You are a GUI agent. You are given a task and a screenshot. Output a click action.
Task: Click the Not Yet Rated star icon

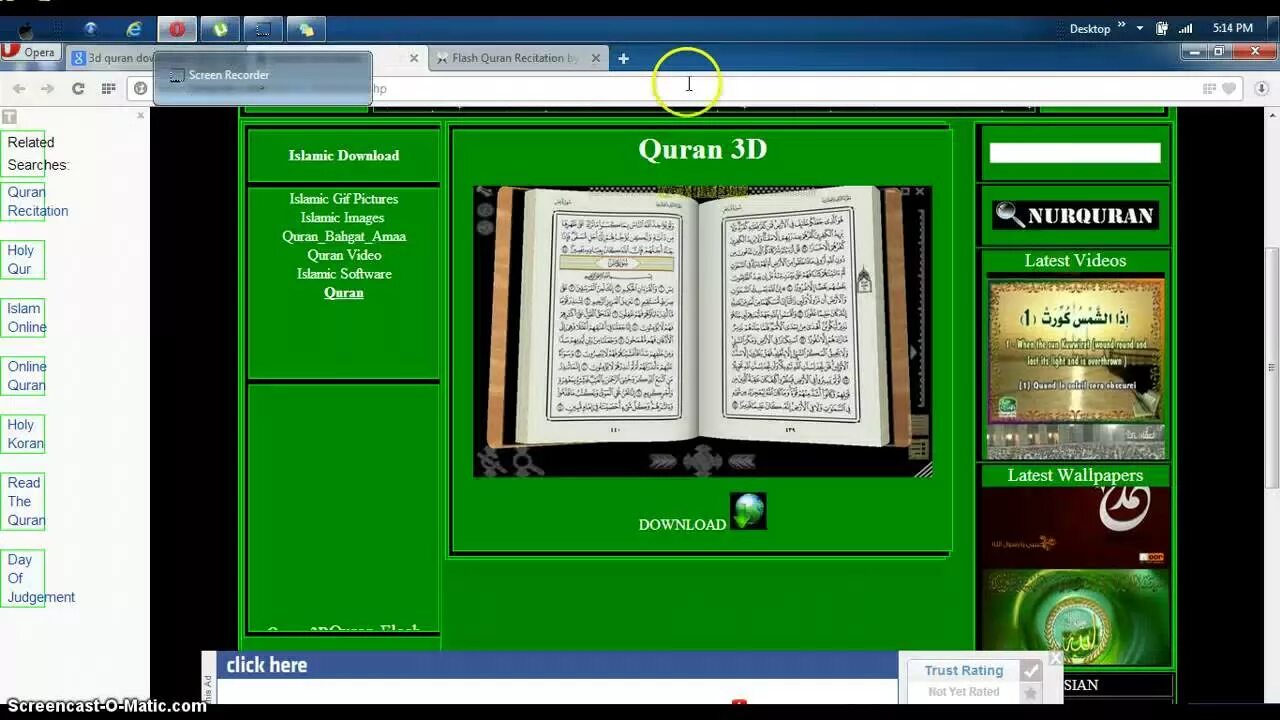click(x=1029, y=692)
